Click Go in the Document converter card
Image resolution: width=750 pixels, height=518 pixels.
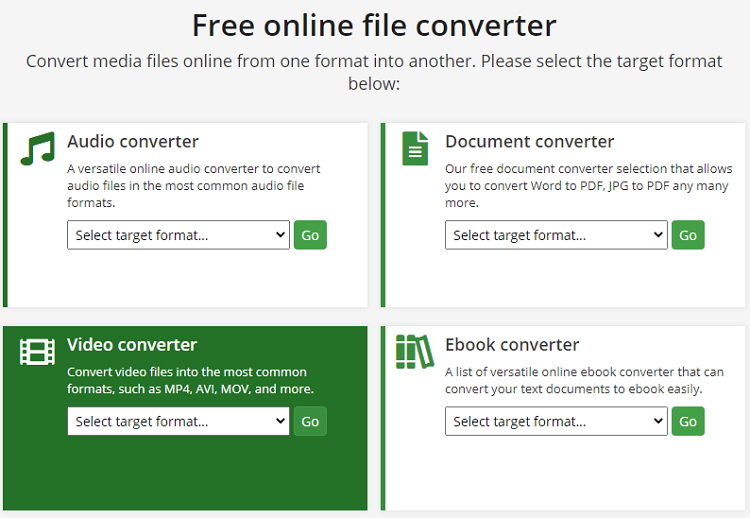tap(688, 235)
